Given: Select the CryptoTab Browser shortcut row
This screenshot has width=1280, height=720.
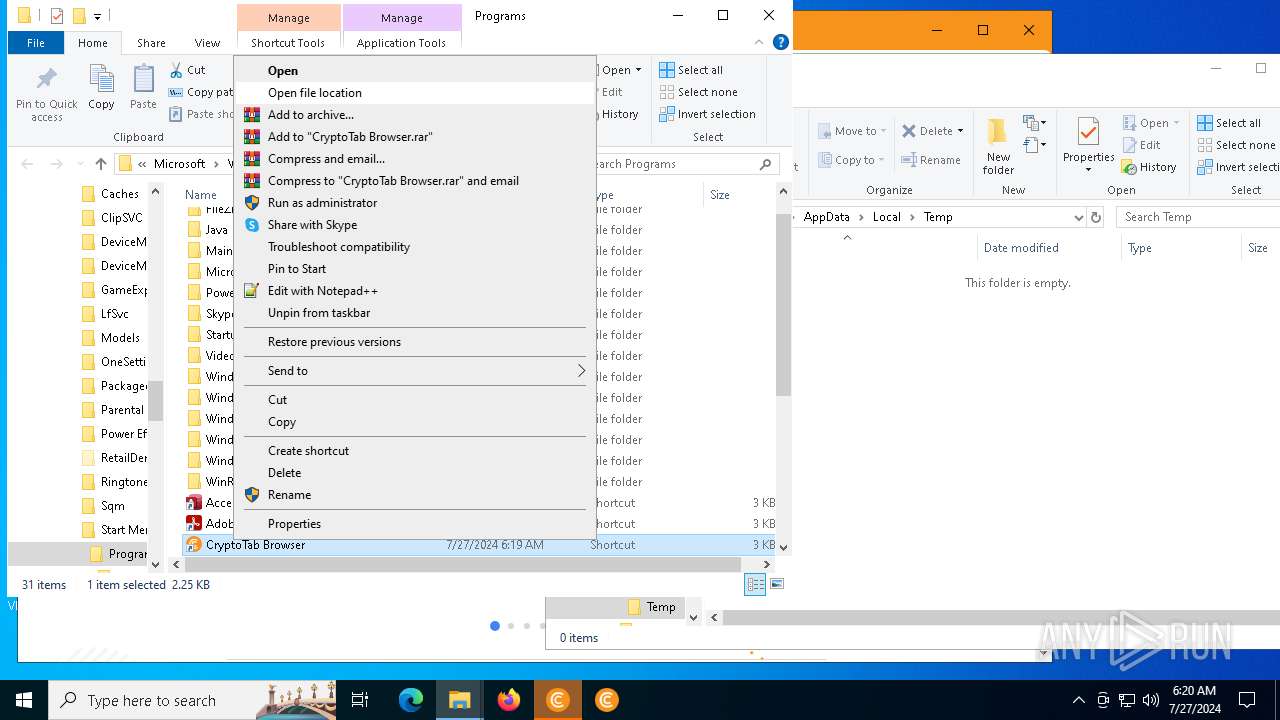Looking at the screenshot, I should pos(479,545).
